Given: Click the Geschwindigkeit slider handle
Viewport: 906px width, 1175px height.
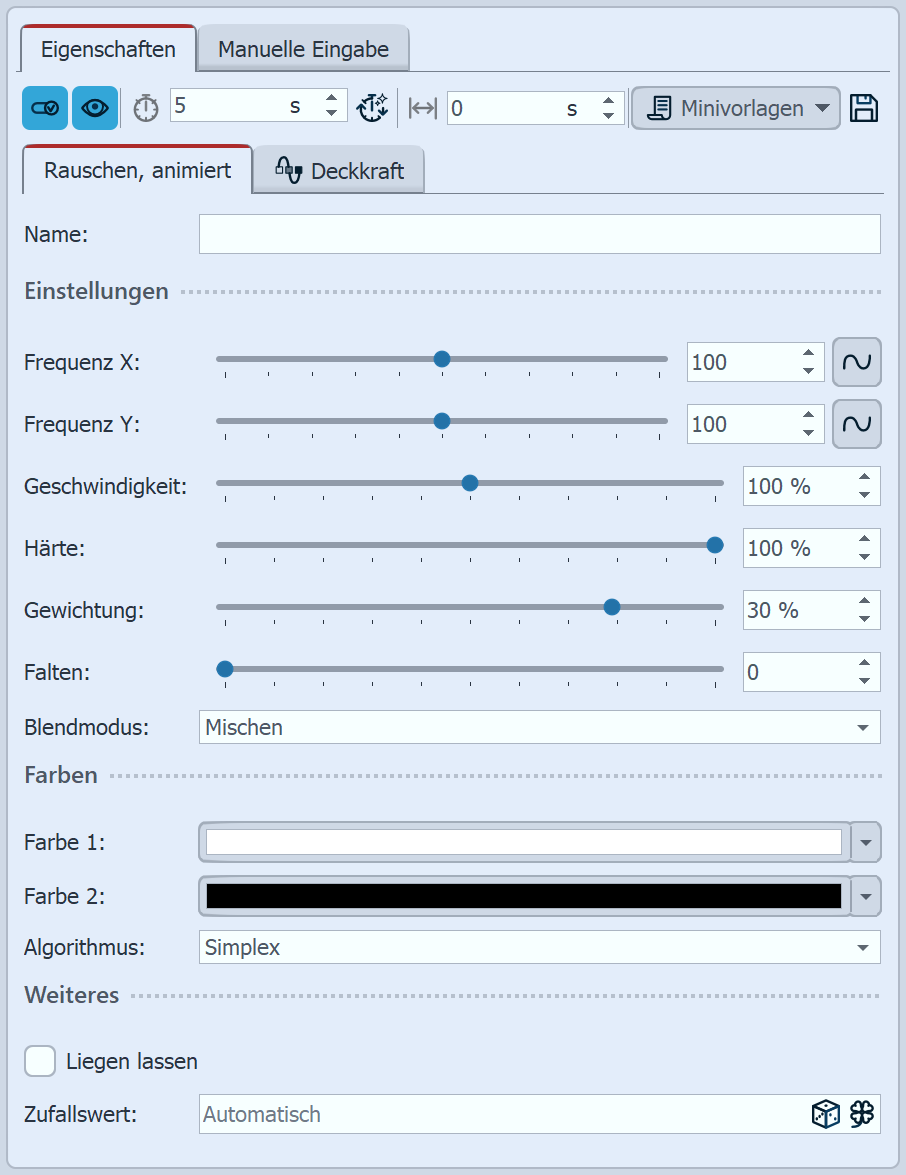Looking at the screenshot, I should coord(470,483).
